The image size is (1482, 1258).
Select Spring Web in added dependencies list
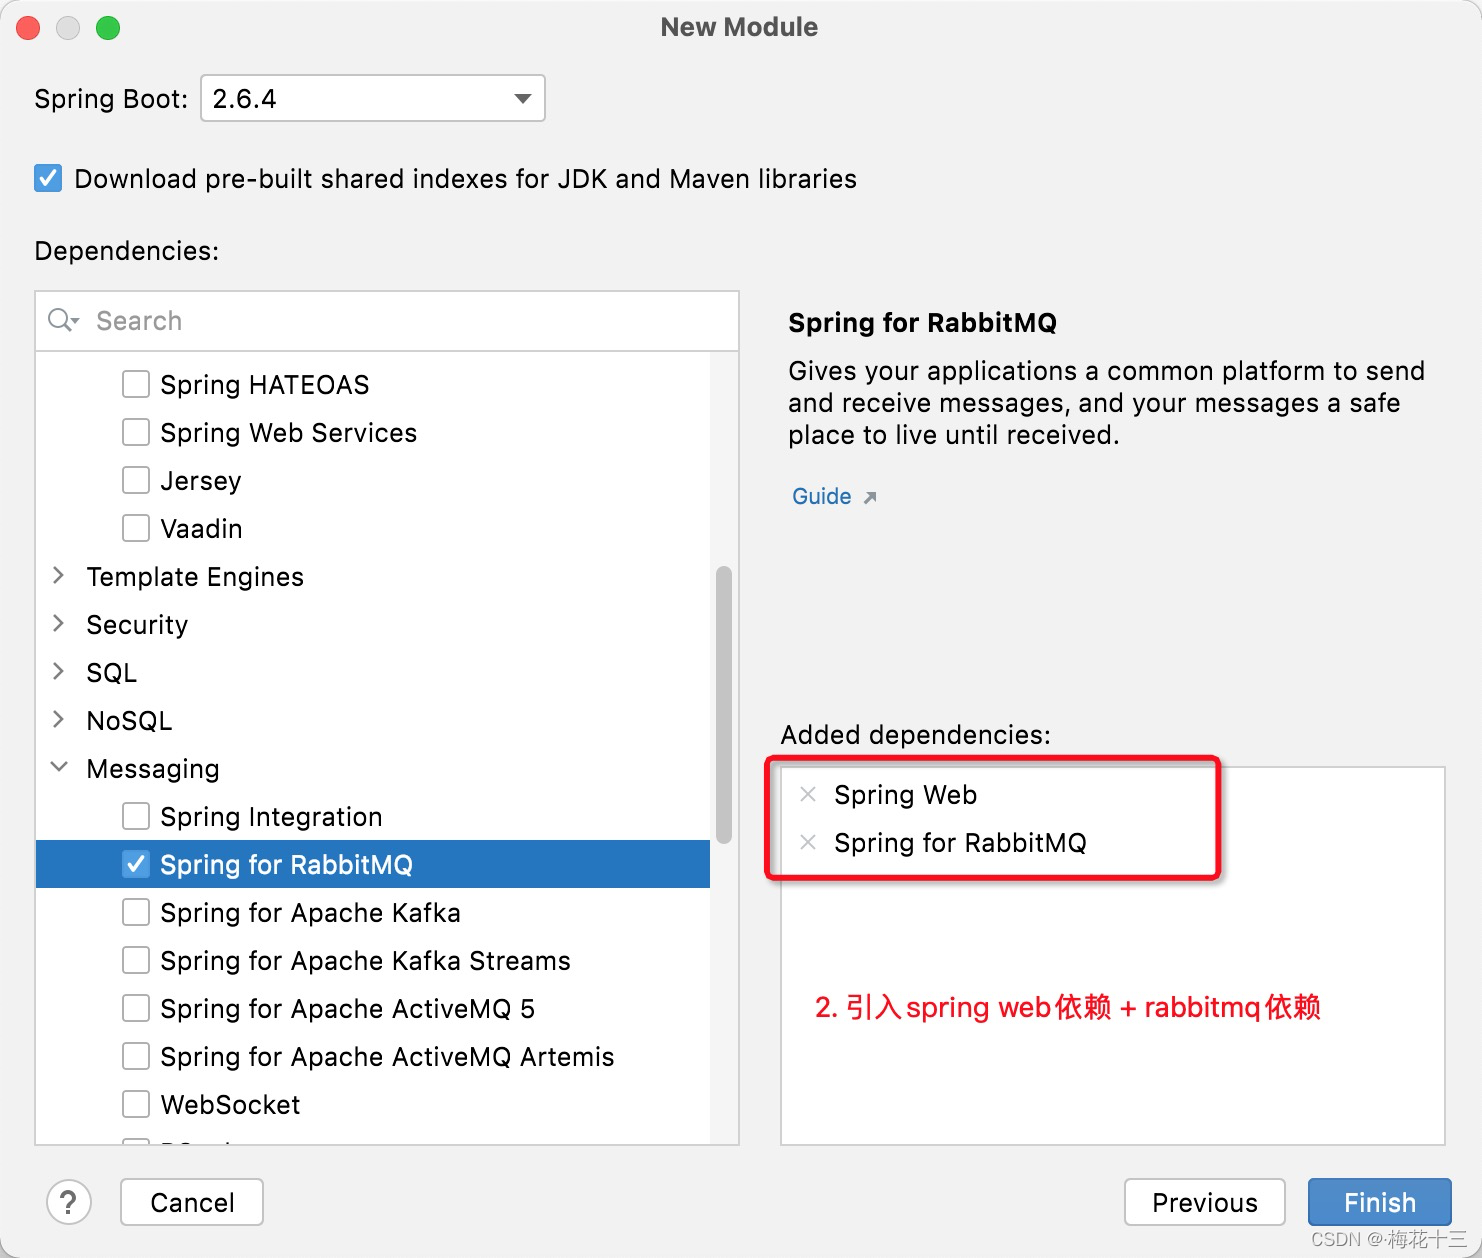(x=906, y=795)
